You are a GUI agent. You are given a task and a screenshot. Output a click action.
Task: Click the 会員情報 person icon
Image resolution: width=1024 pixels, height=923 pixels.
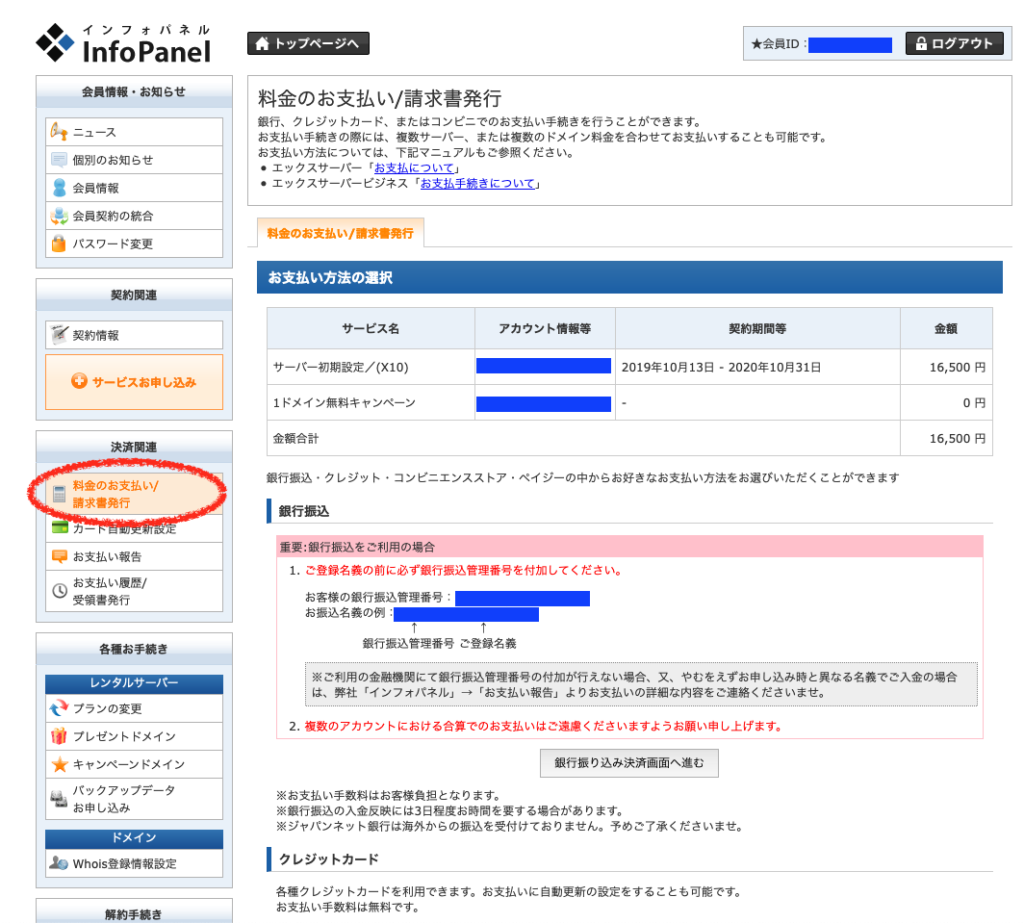coord(59,188)
